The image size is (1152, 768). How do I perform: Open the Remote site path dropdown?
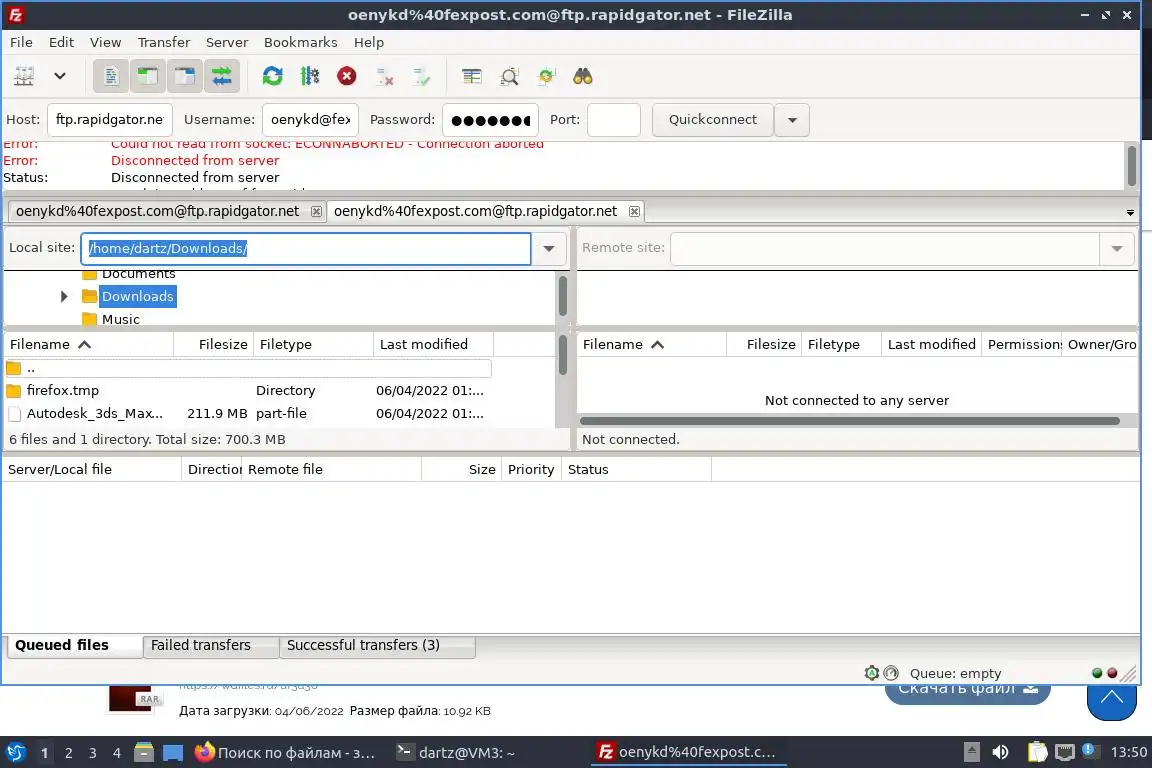coord(1117,248)
